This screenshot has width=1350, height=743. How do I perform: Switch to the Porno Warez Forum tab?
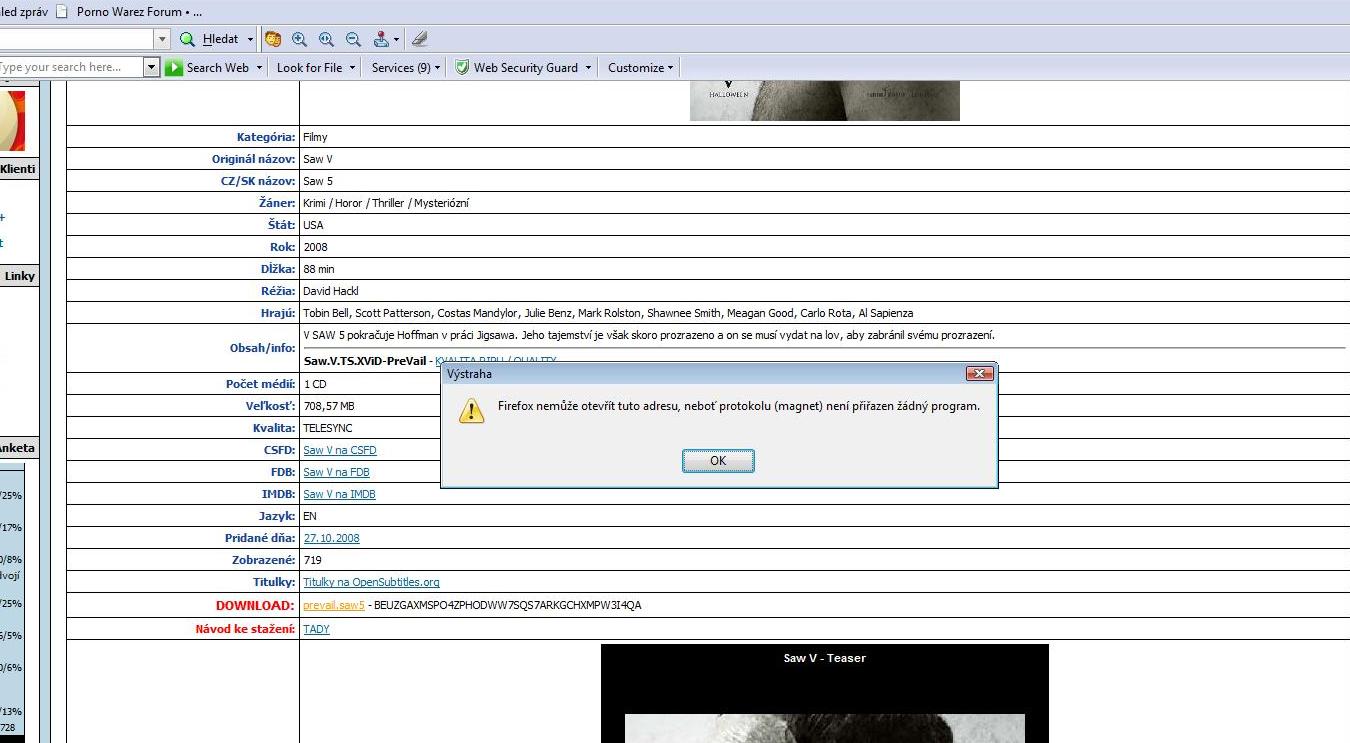(x=129, y=12)
